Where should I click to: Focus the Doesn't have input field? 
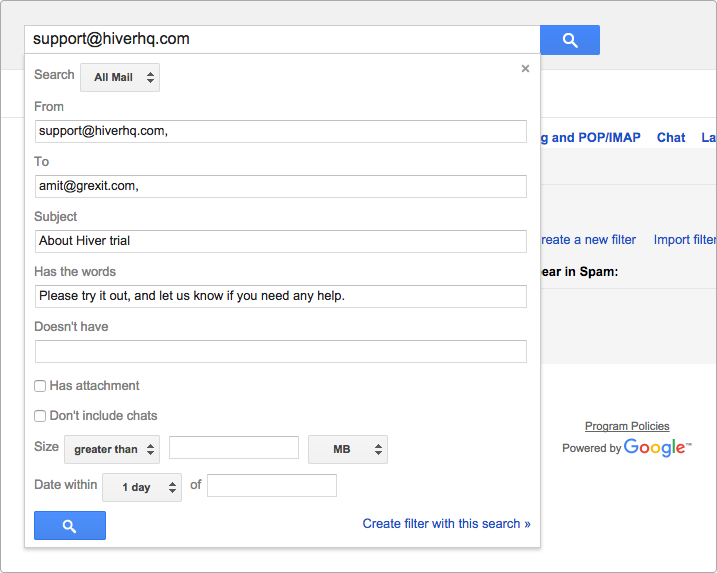click(281, 352)
